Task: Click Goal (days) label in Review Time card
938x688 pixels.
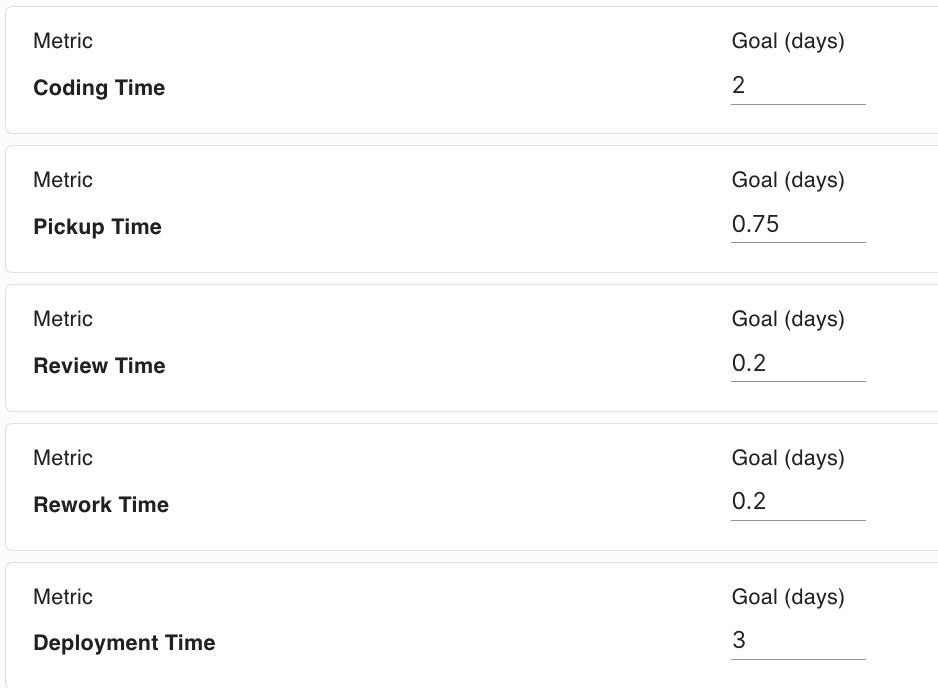Action: 788,319
